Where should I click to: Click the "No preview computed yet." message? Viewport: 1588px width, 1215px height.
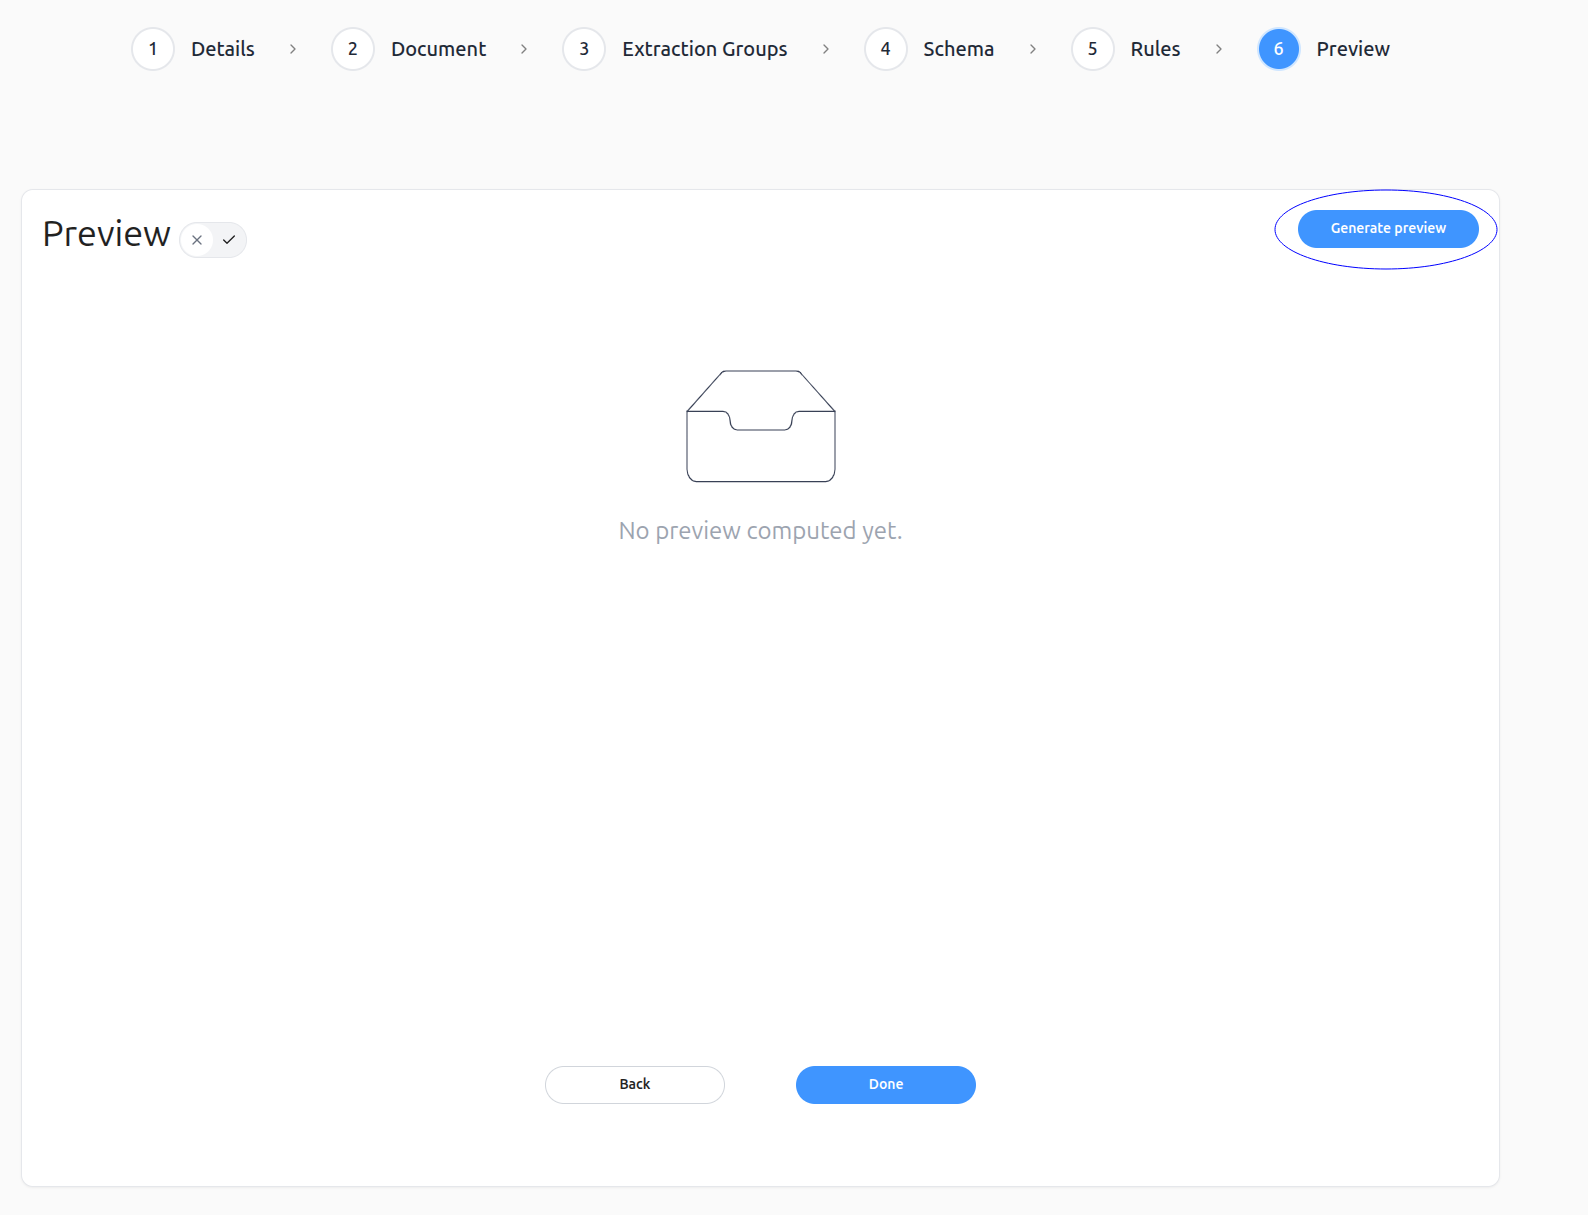pos(760,531)
